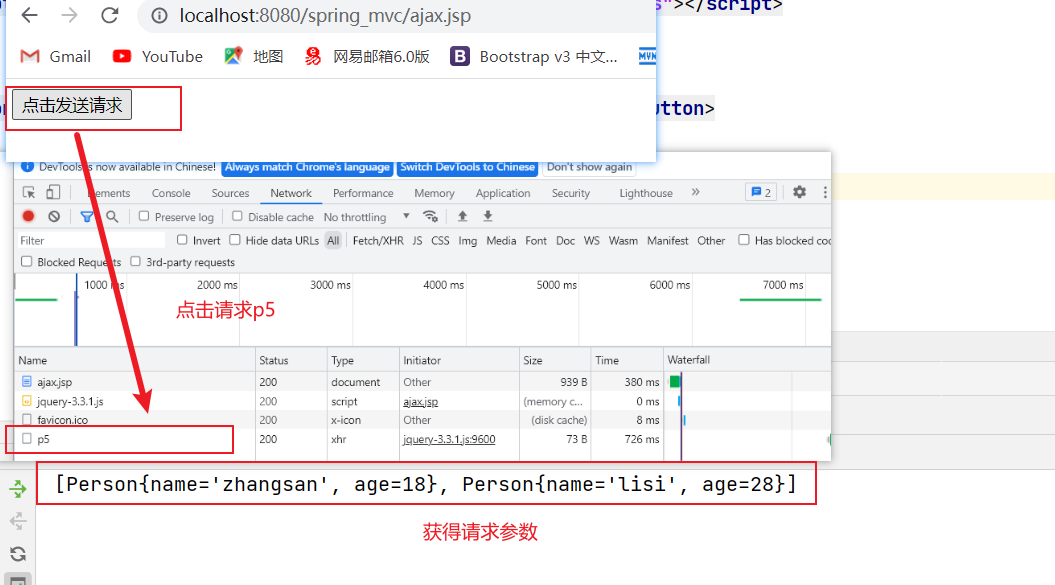
Task: Open the 地图 maps bookmark
Action: point(254,57)
